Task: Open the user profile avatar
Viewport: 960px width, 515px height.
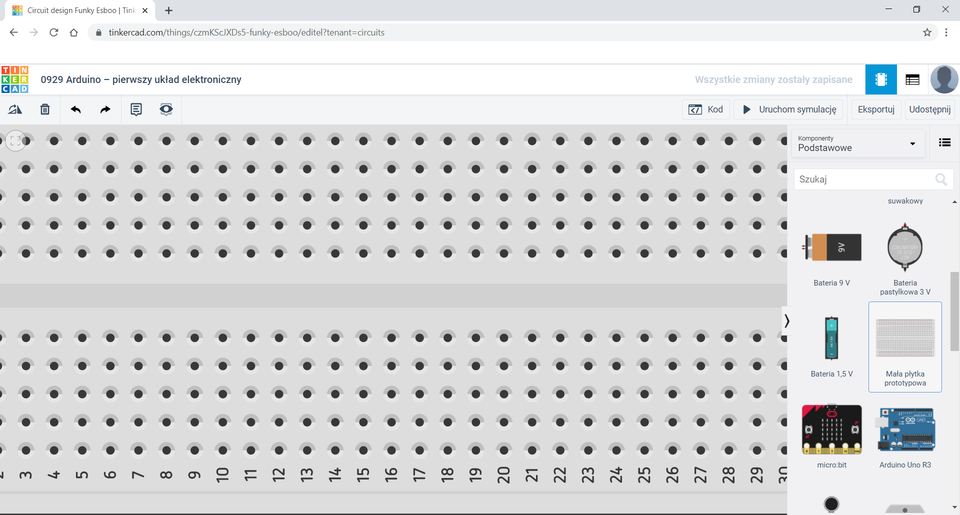Action: tap(944, 79)
